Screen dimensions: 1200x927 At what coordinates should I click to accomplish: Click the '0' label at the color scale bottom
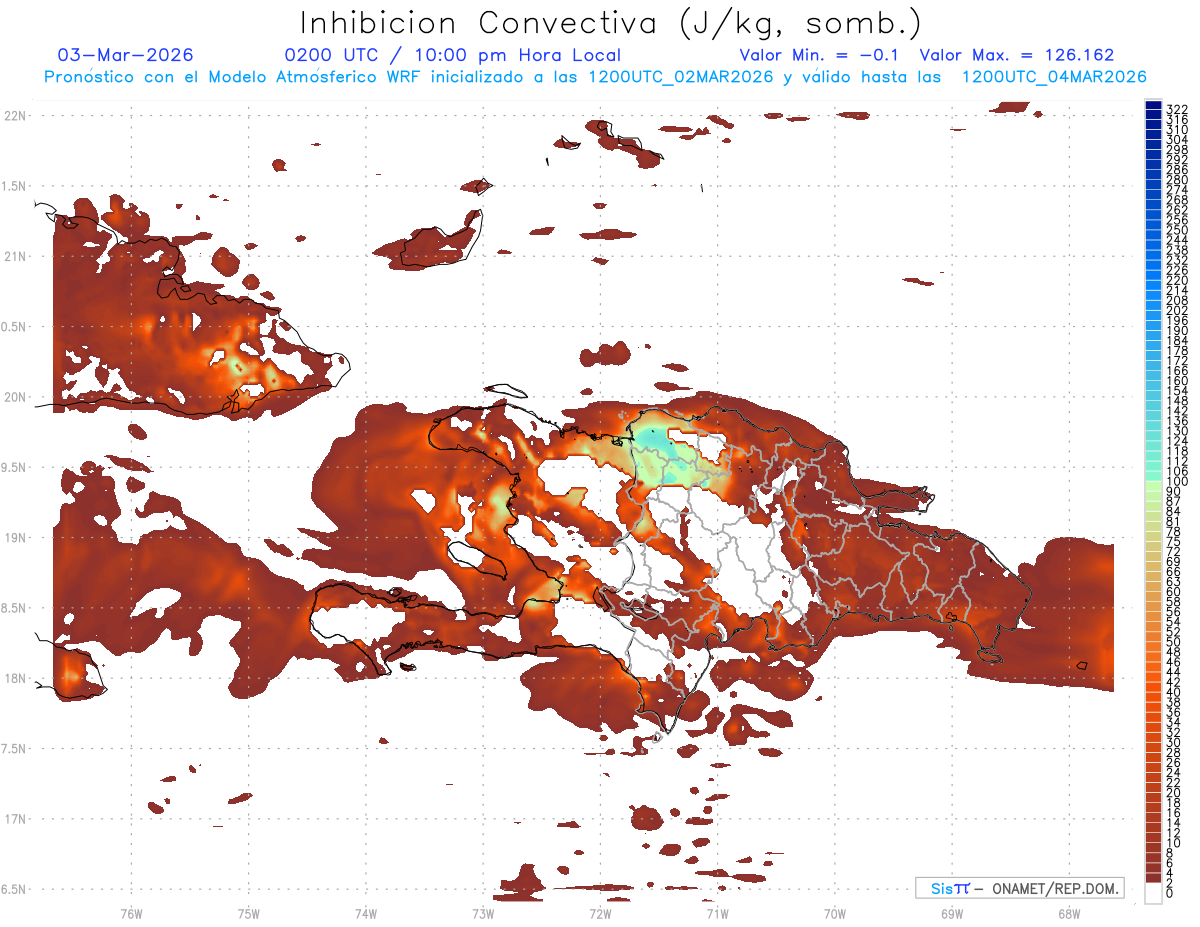[x=1169, y=894]
